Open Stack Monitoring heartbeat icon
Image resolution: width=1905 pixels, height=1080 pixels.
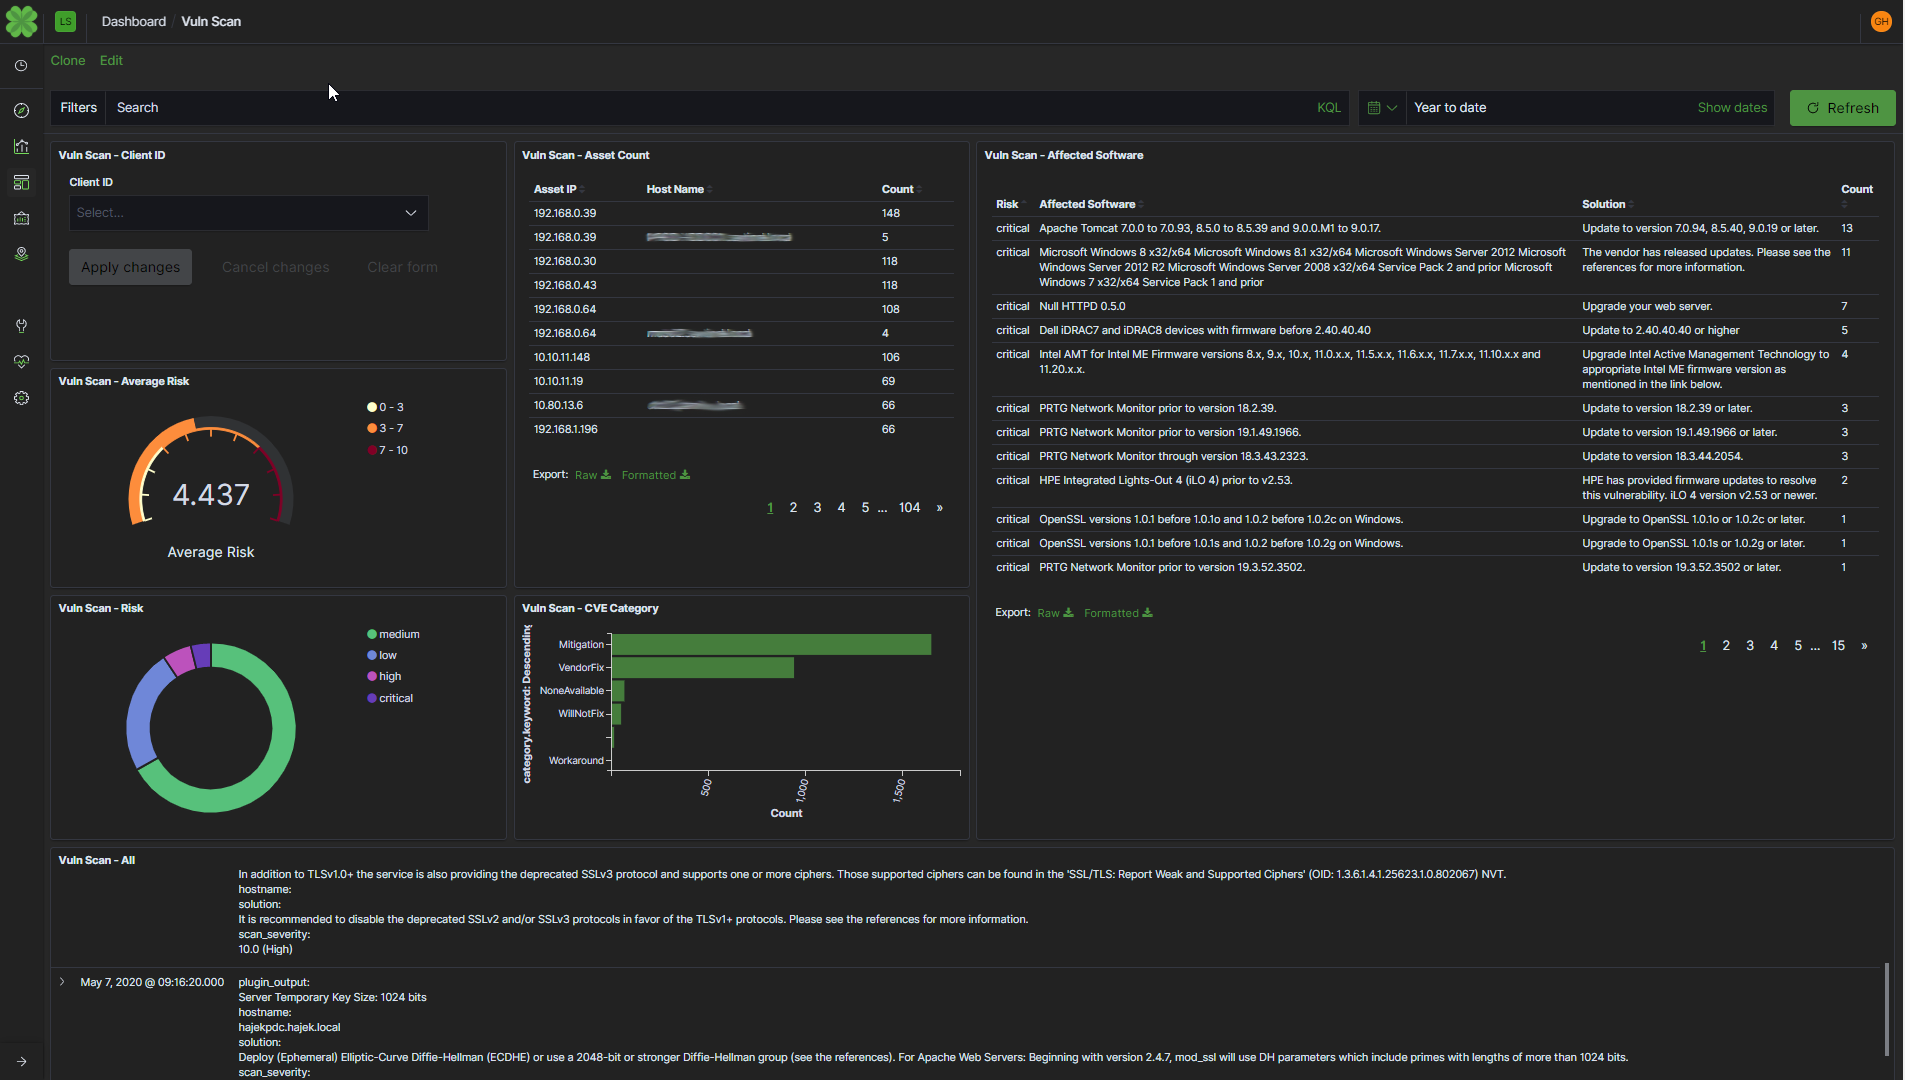pos(21,362)
